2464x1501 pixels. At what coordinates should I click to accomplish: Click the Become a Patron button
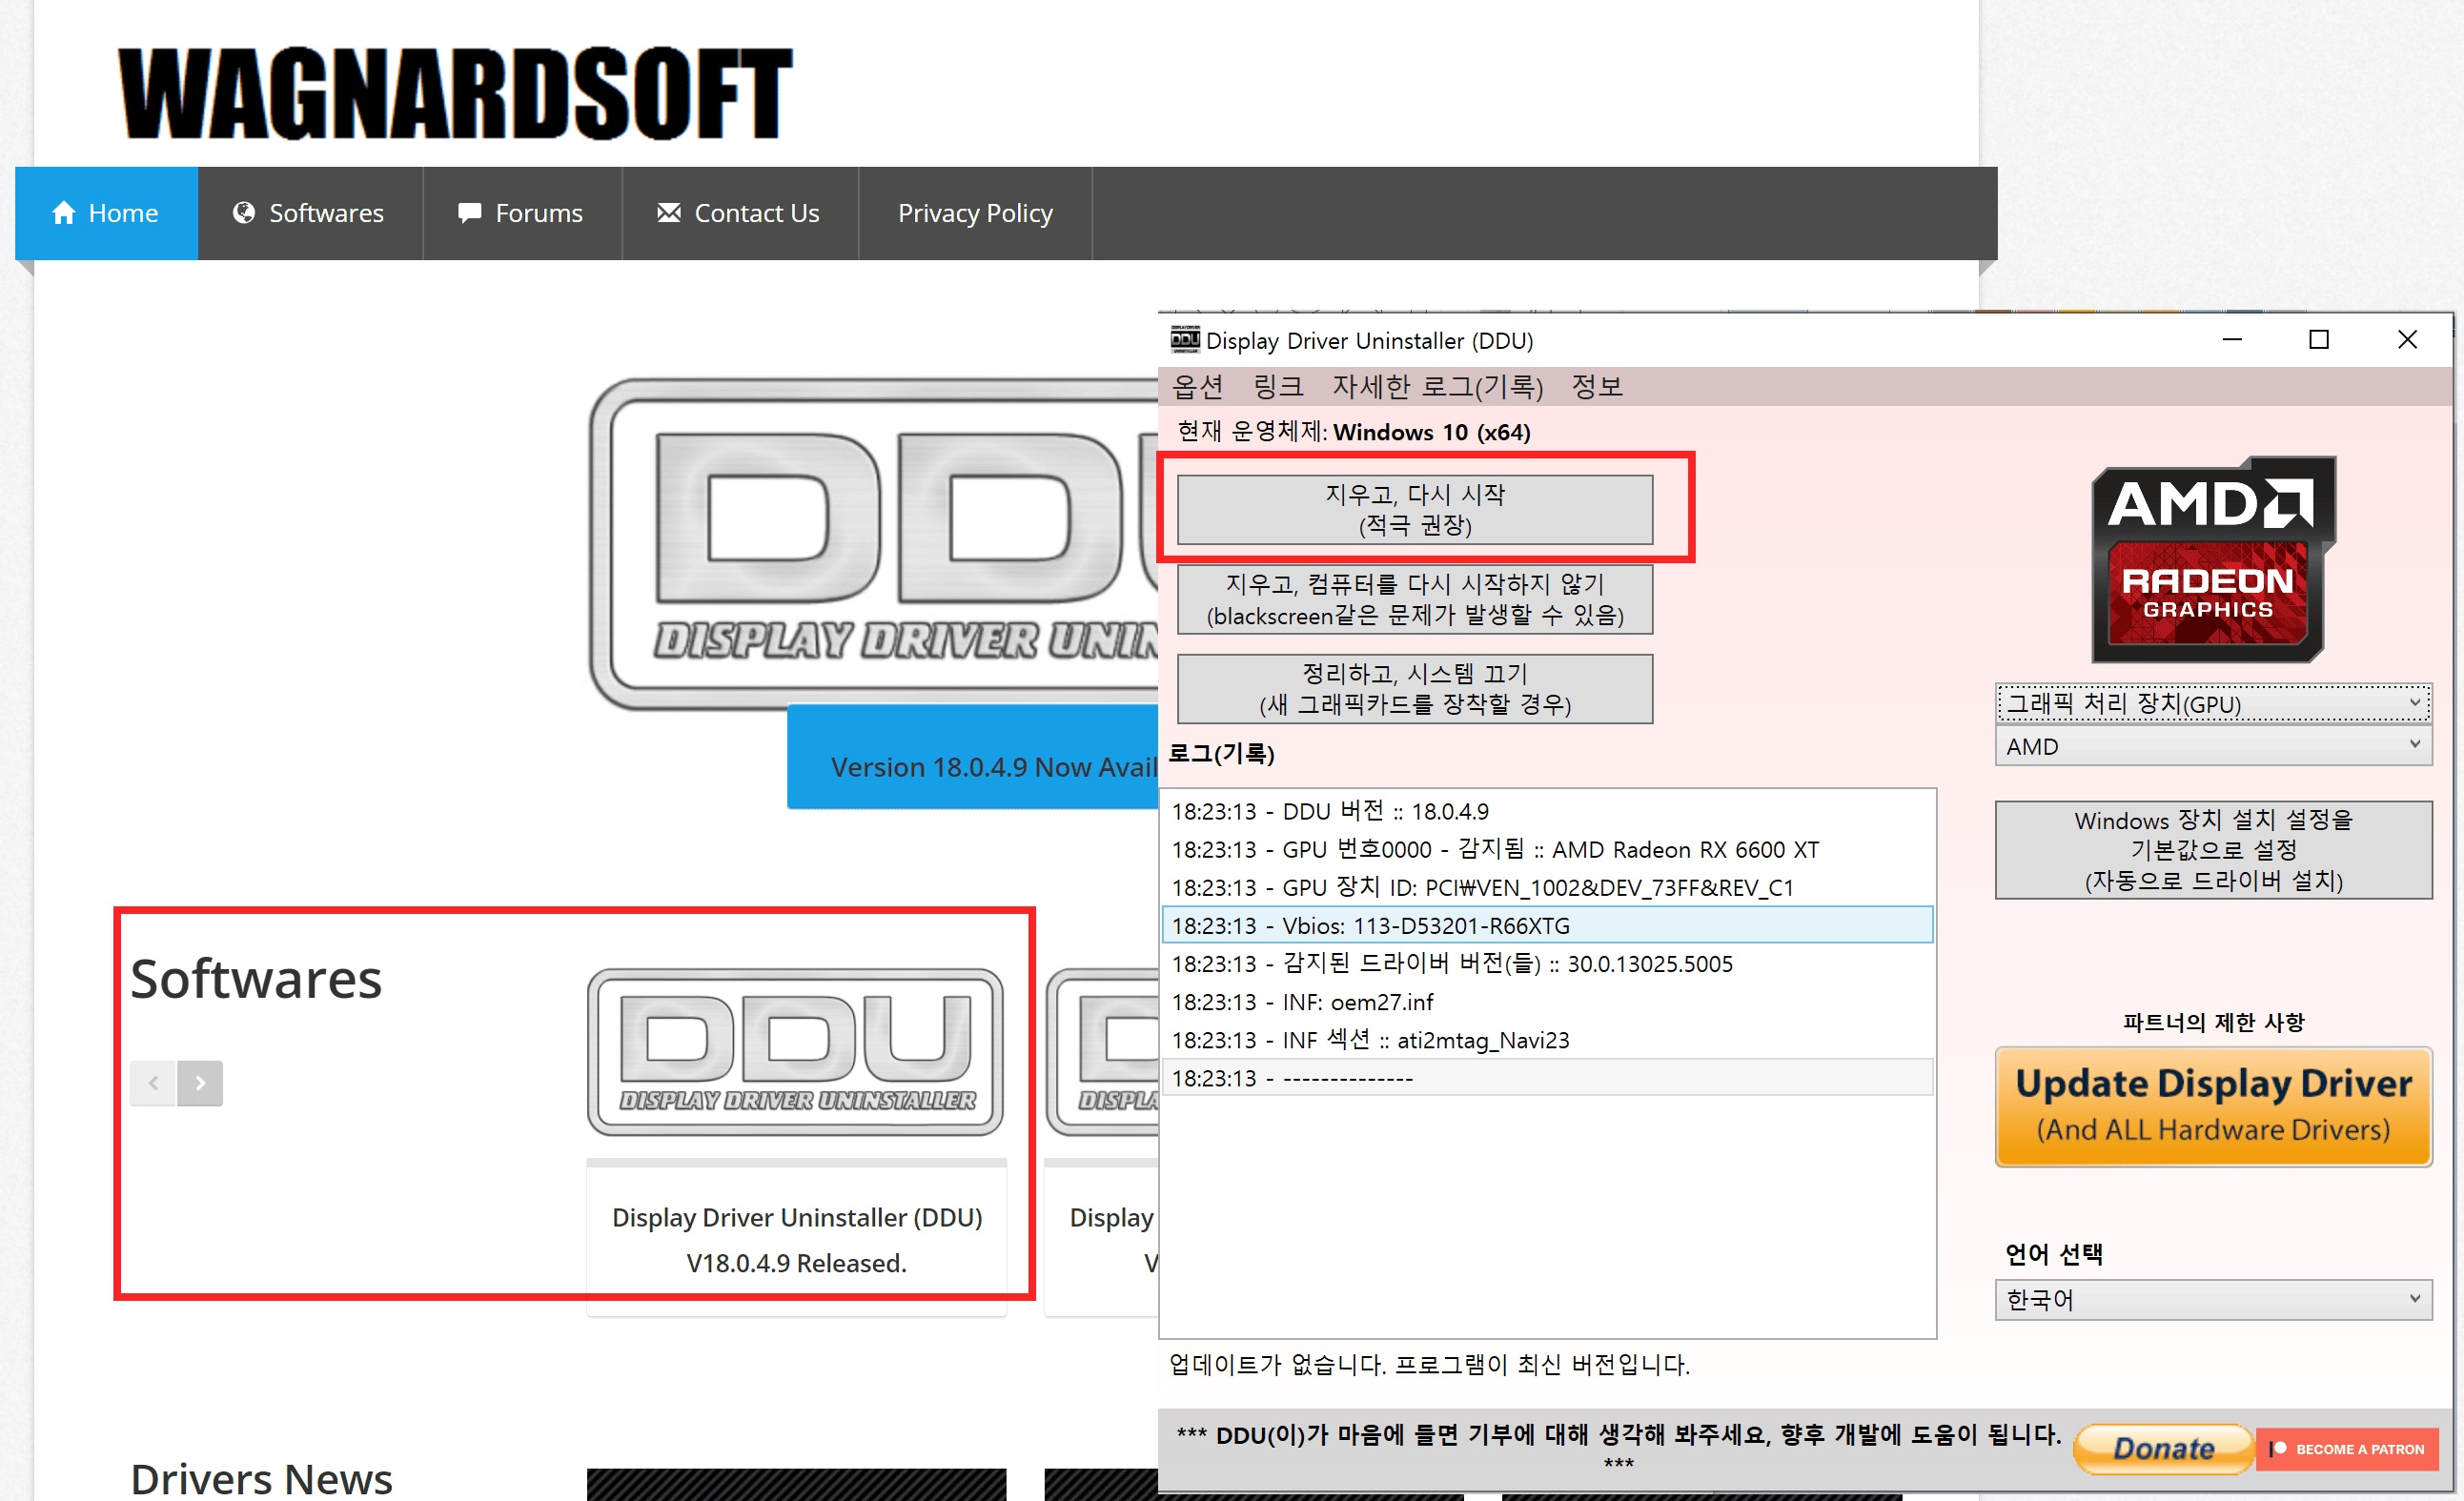coord(2346,1449)
